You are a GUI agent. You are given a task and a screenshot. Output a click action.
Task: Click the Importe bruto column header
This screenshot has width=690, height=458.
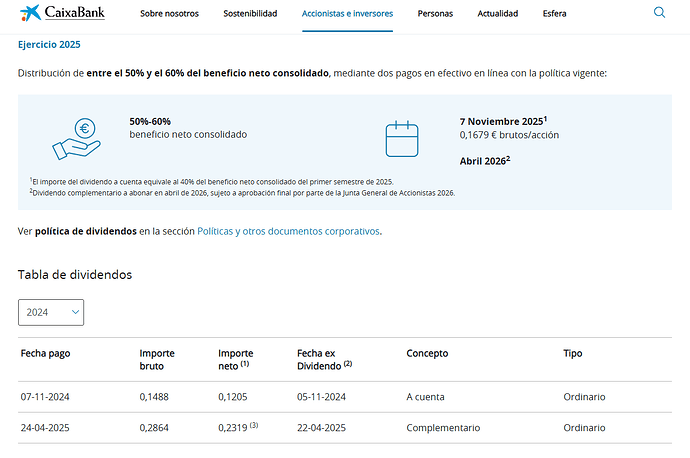[157, 358]
